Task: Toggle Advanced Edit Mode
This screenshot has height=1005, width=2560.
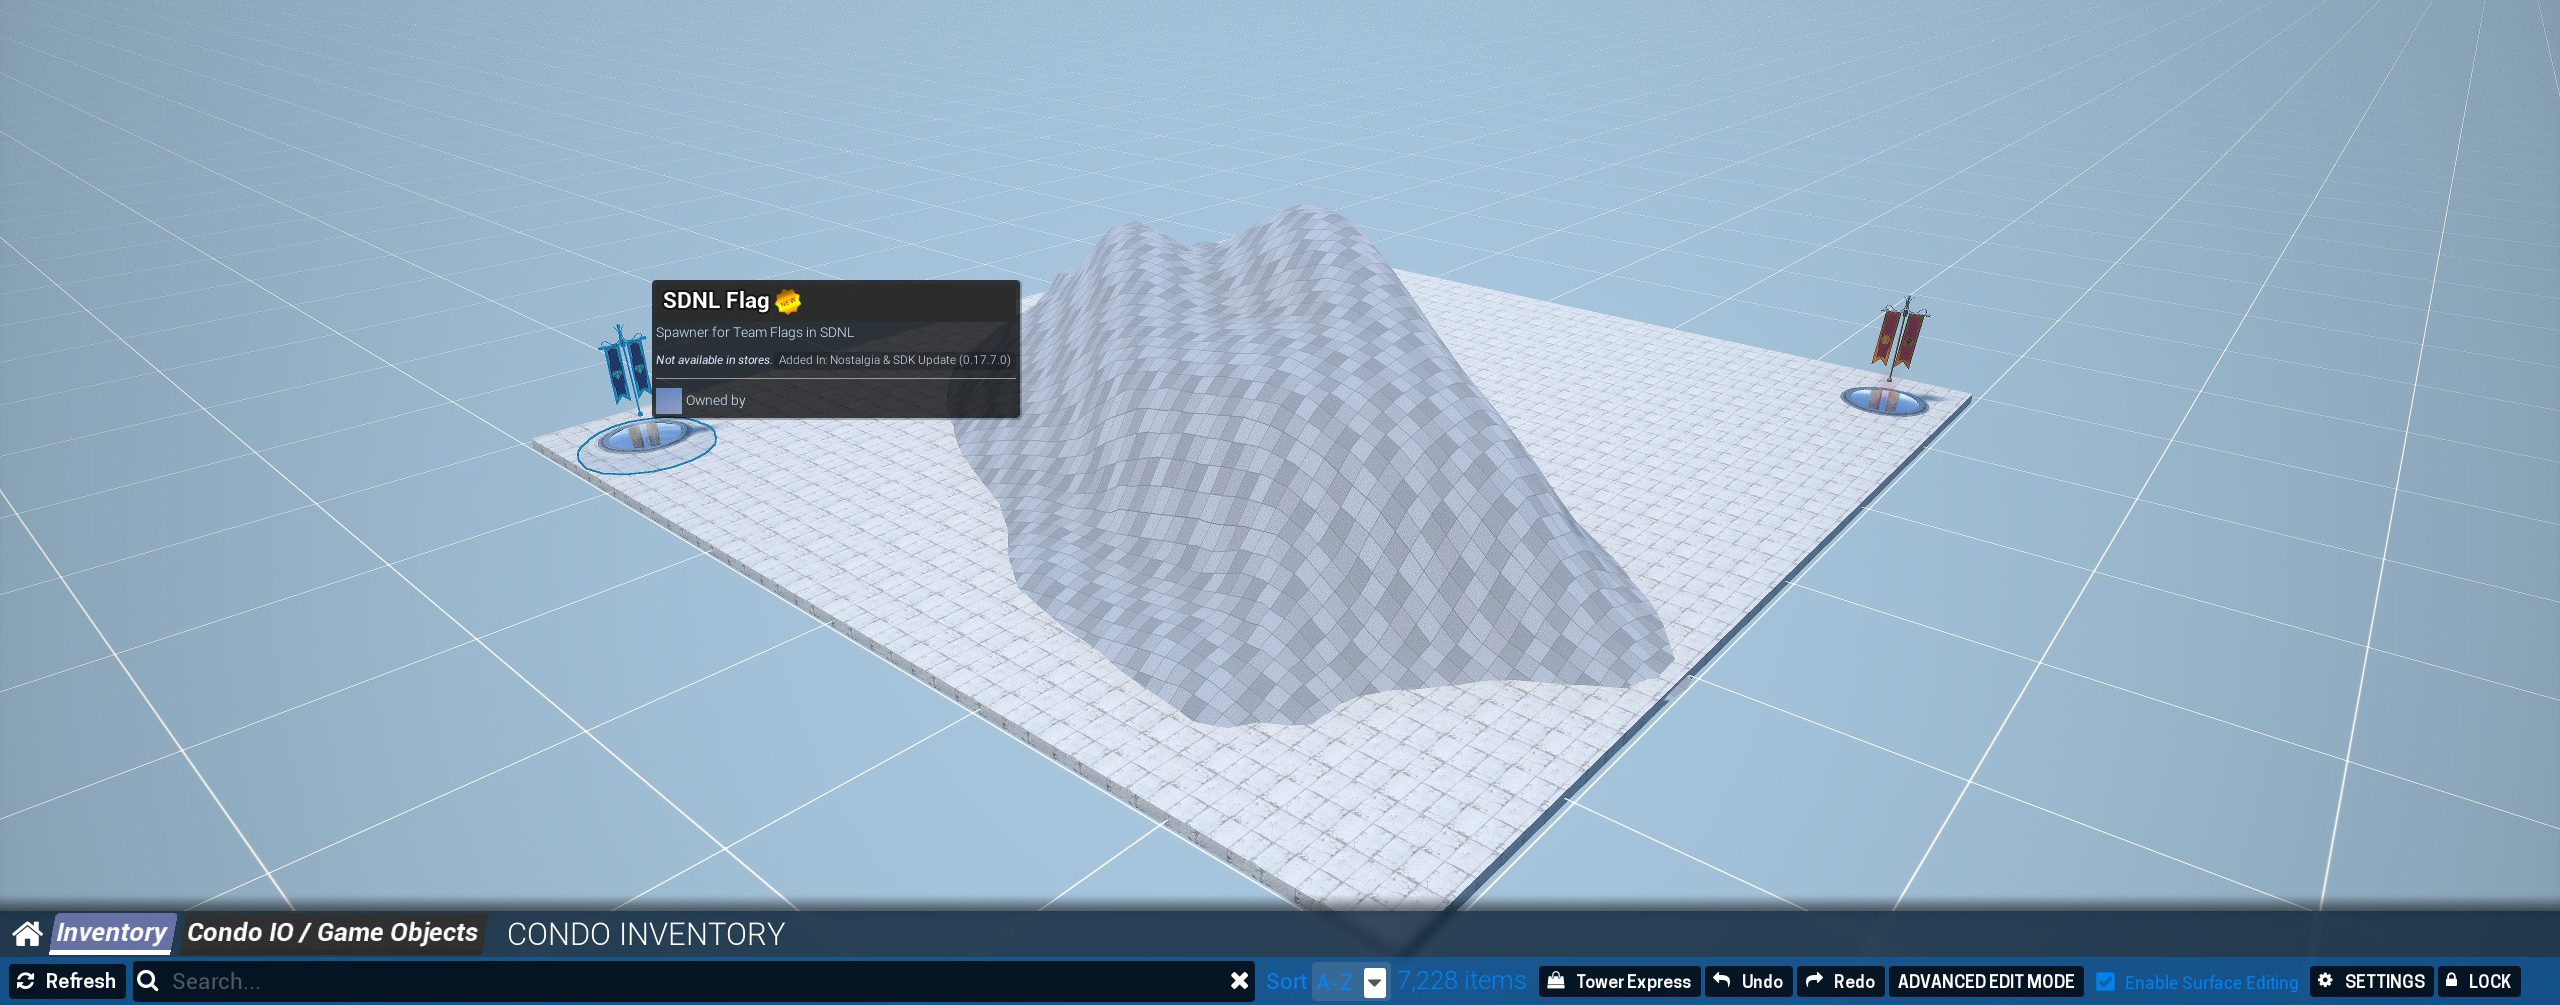Action: (x=1985, y=981)
